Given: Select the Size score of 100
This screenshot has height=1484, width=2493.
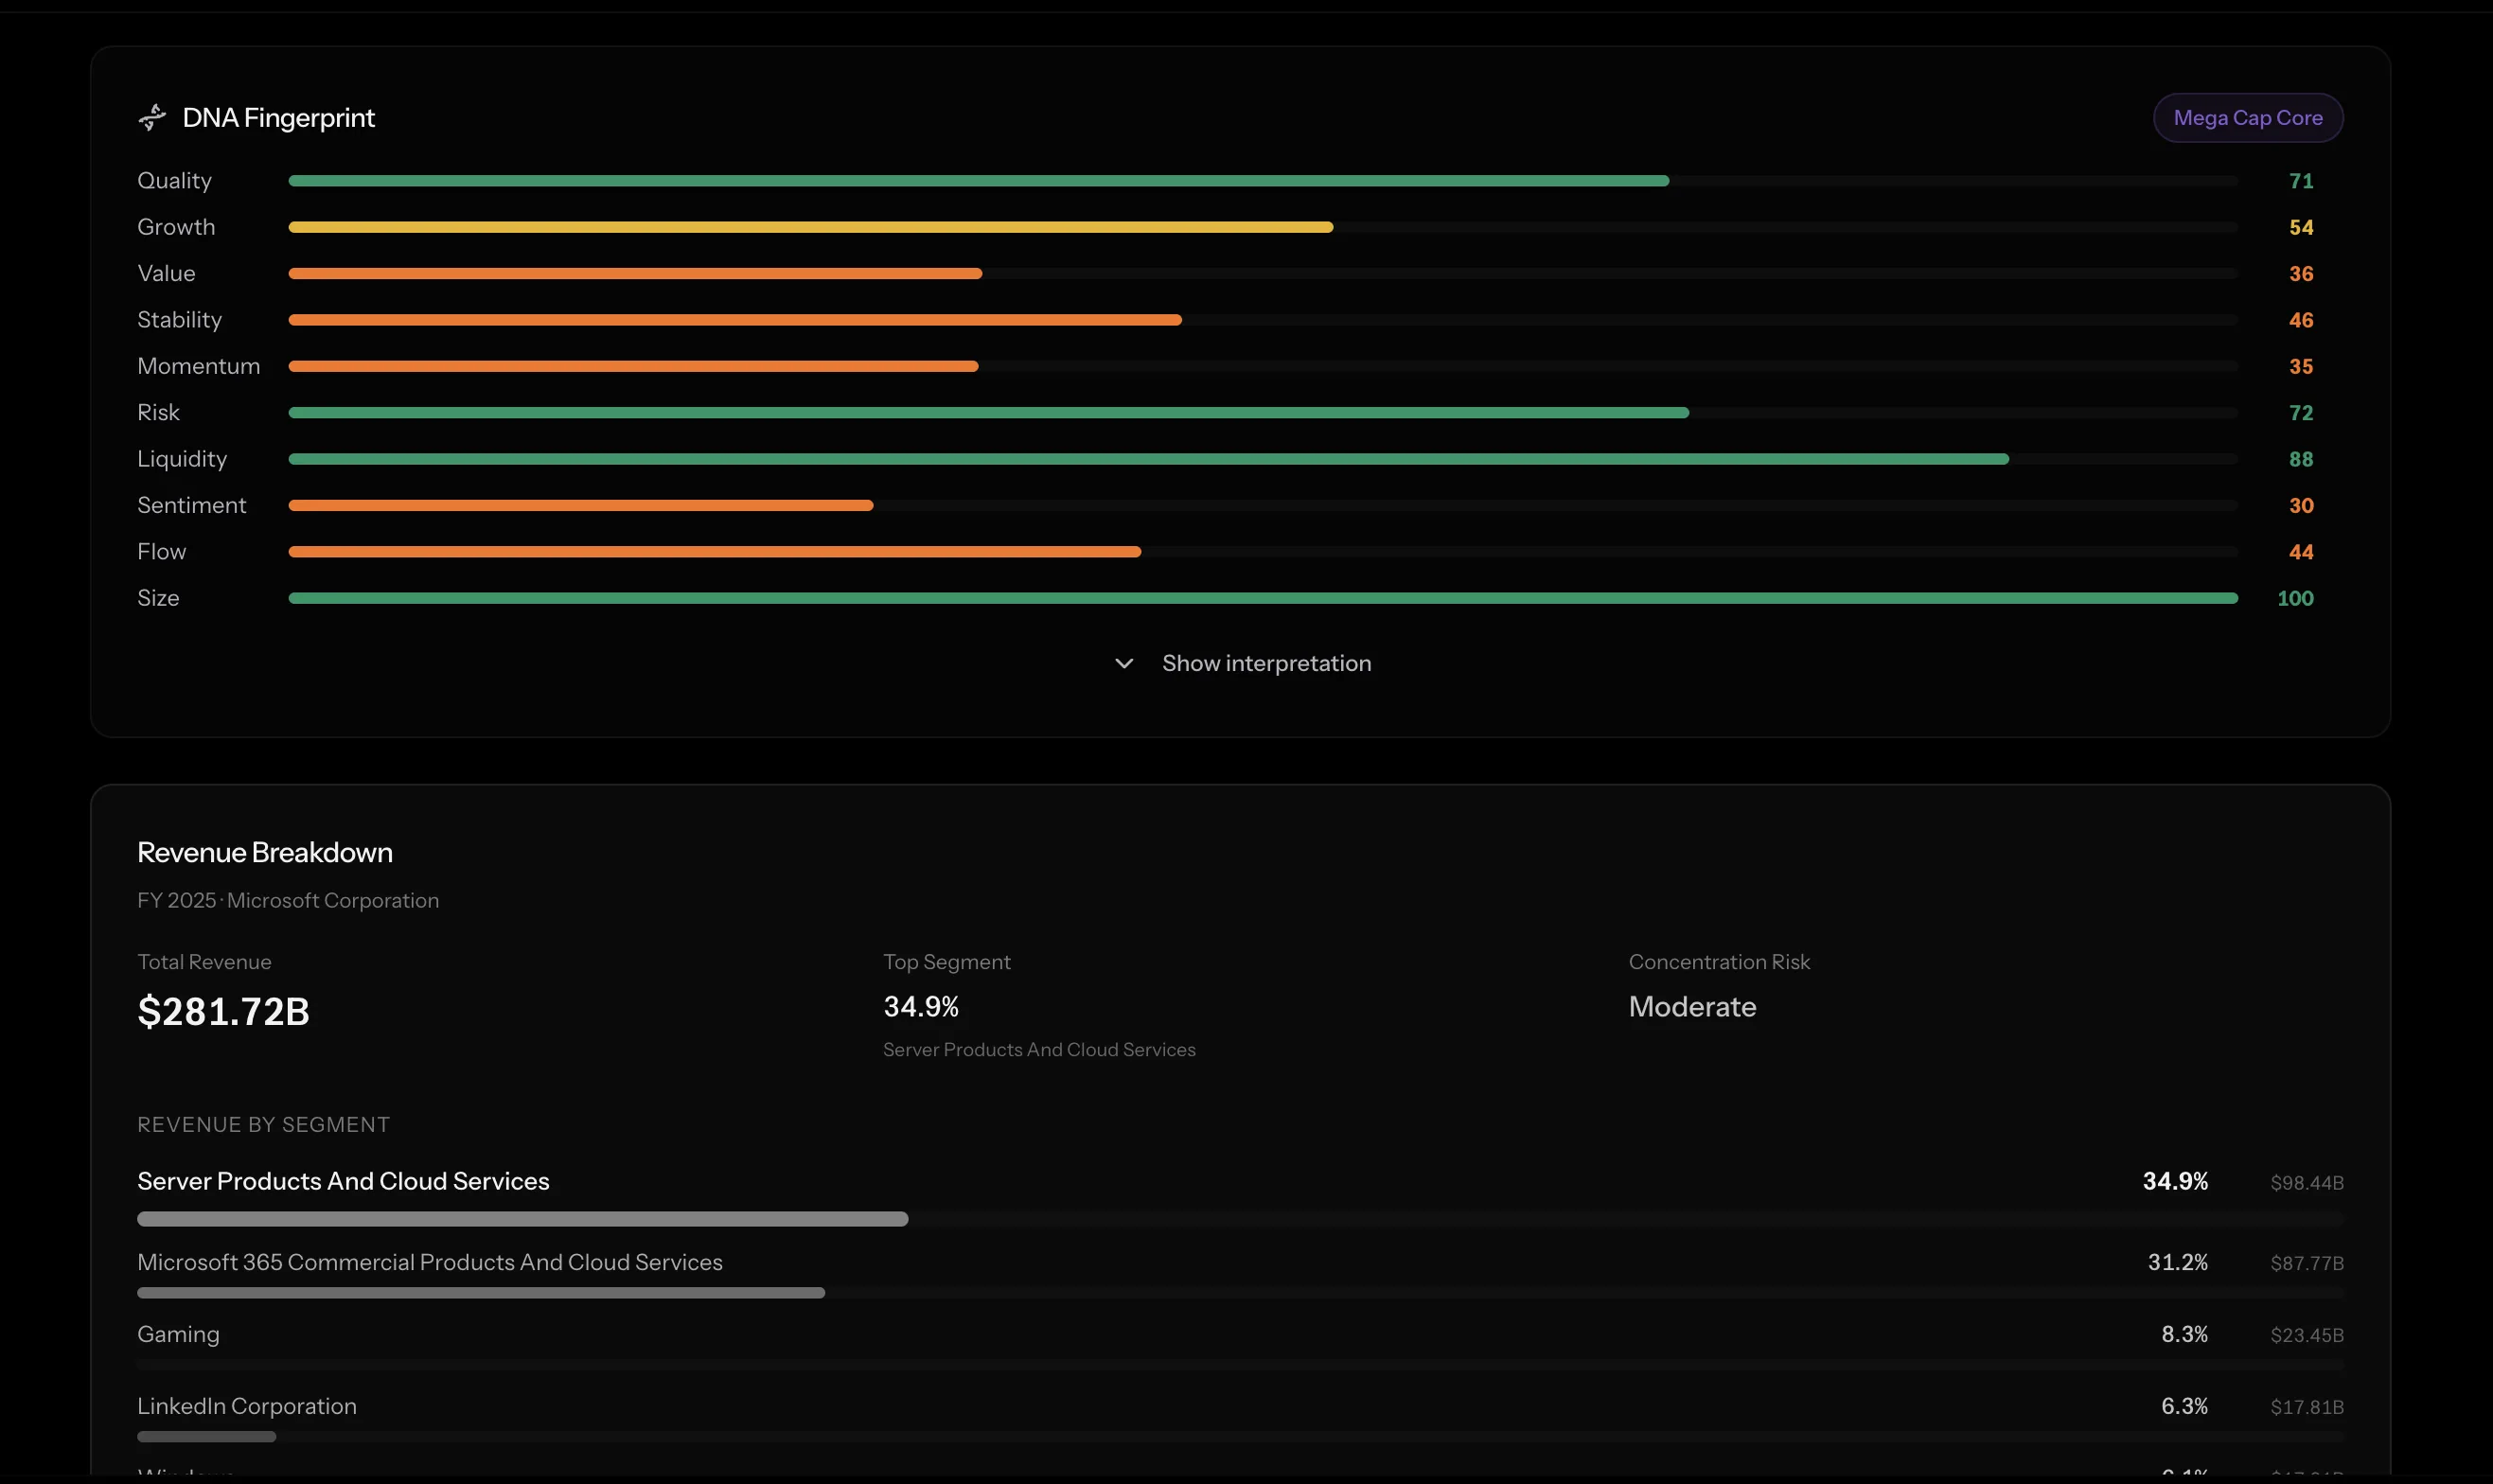Looking at the screenshot, I should 2295,598.
